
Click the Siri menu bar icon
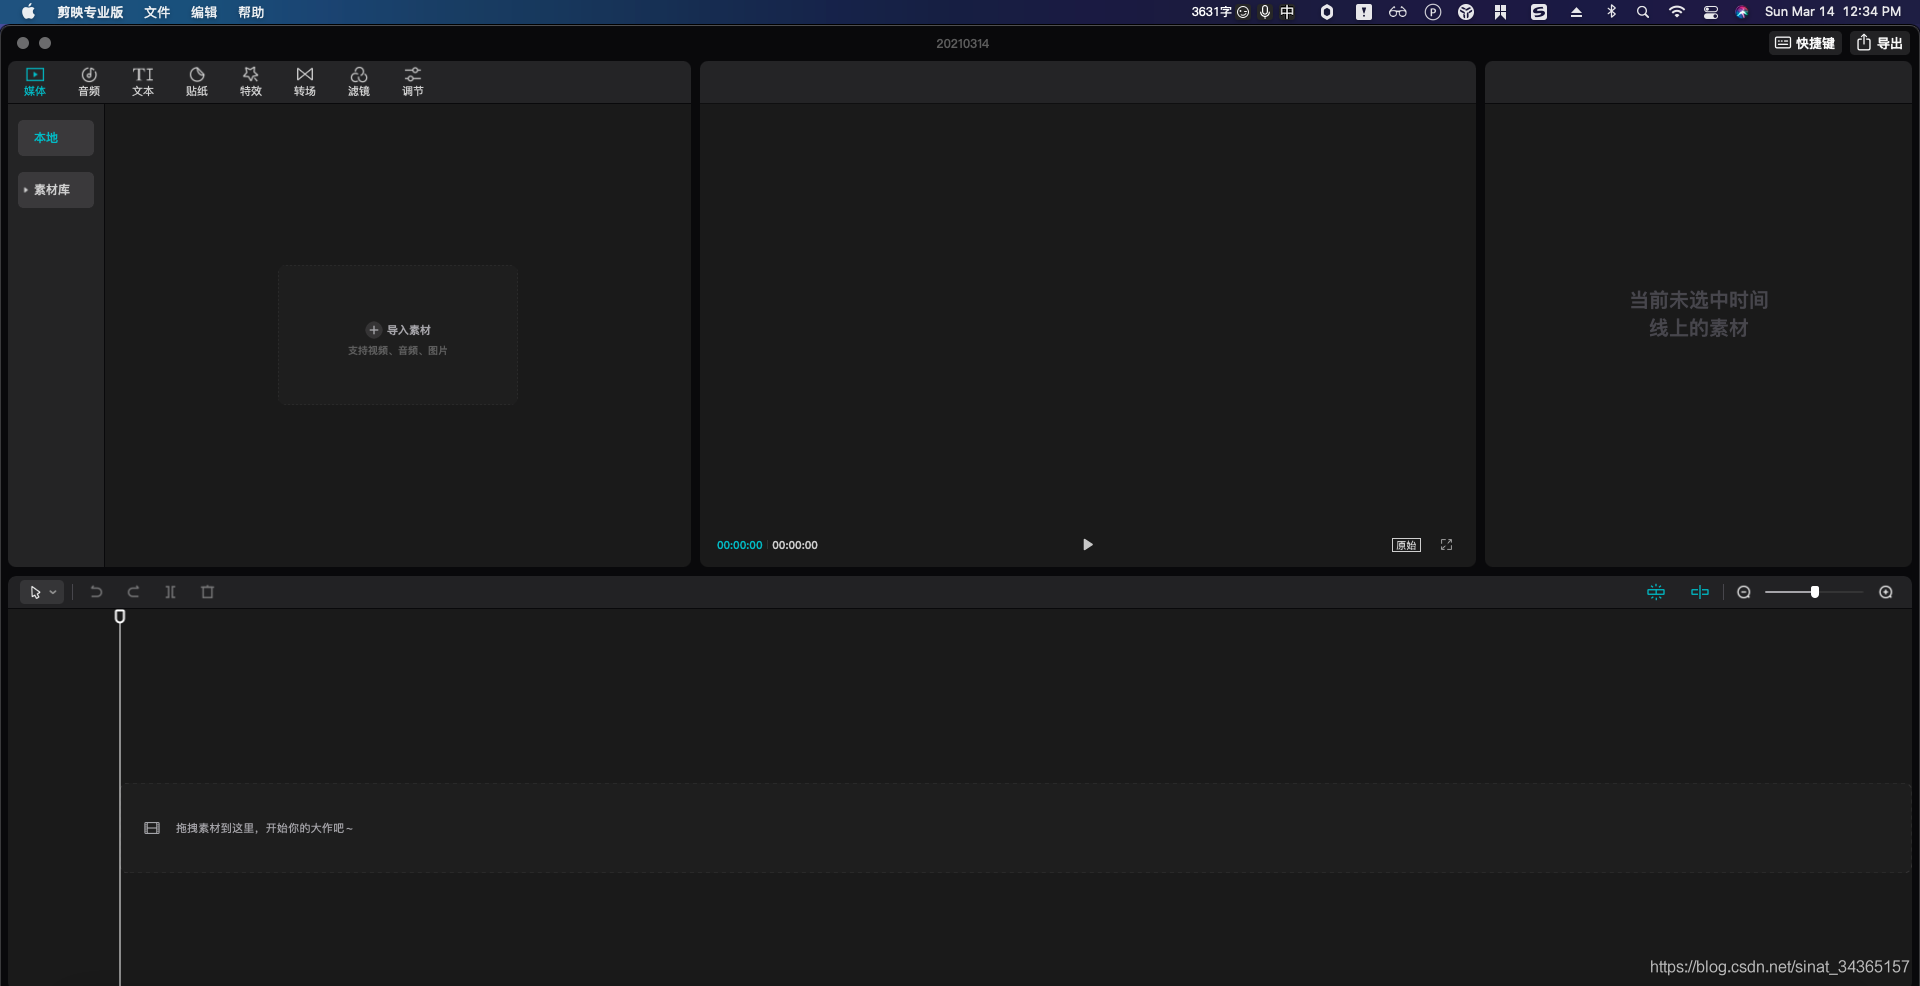tap(1742, 12)
